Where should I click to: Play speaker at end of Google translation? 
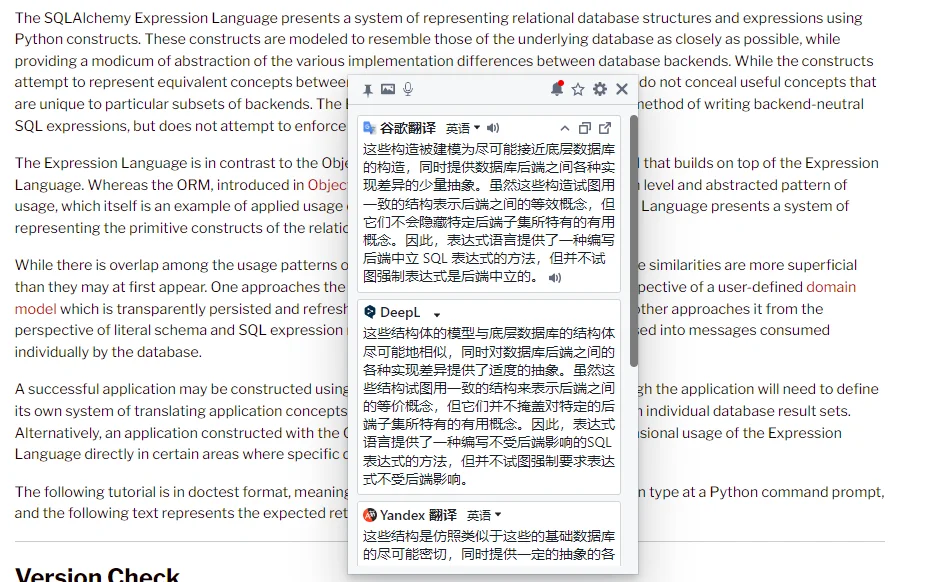pos(555,277)
